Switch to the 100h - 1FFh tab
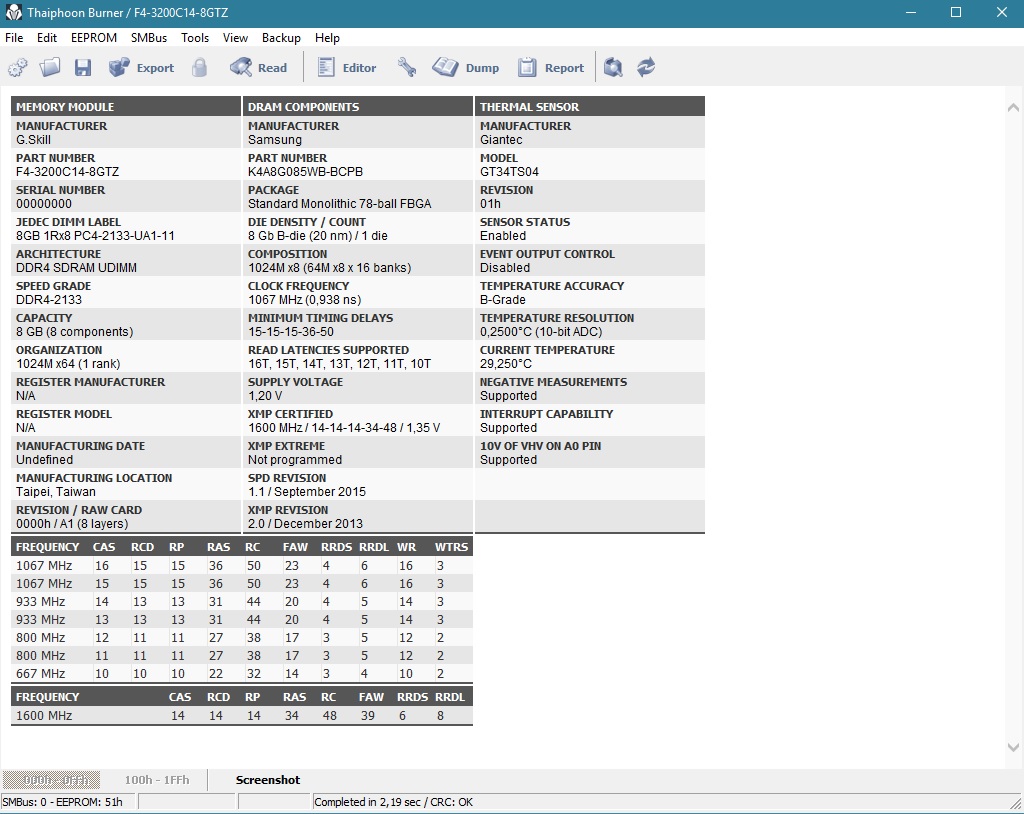Screen dimensions: 1024x814 [157, 779]
